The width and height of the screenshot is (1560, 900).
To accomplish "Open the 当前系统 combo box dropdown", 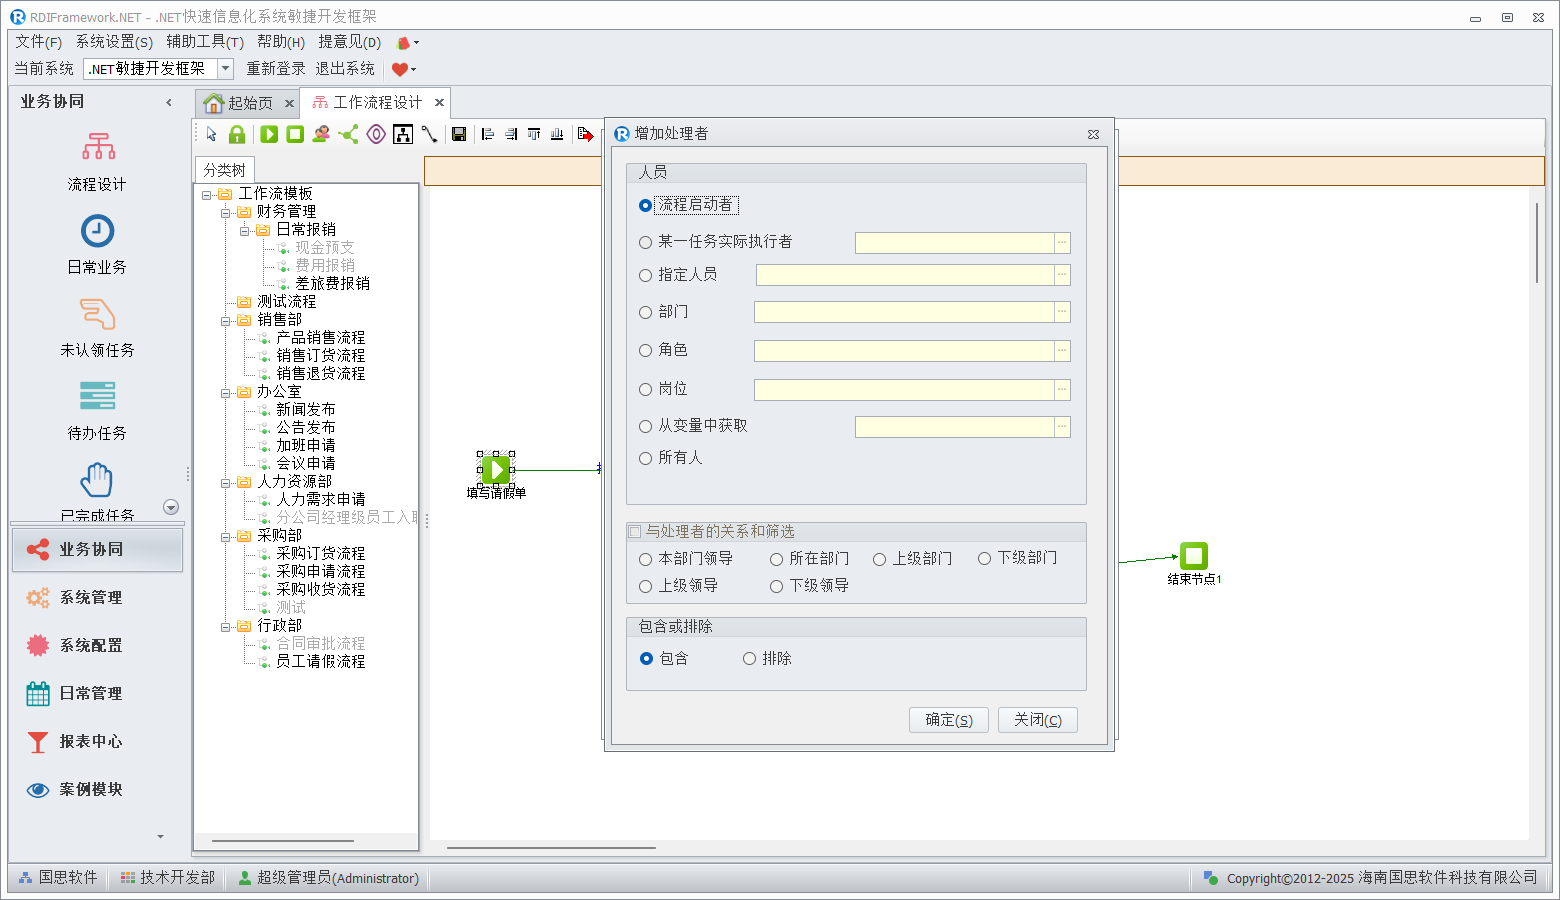I will pos(226,68).
